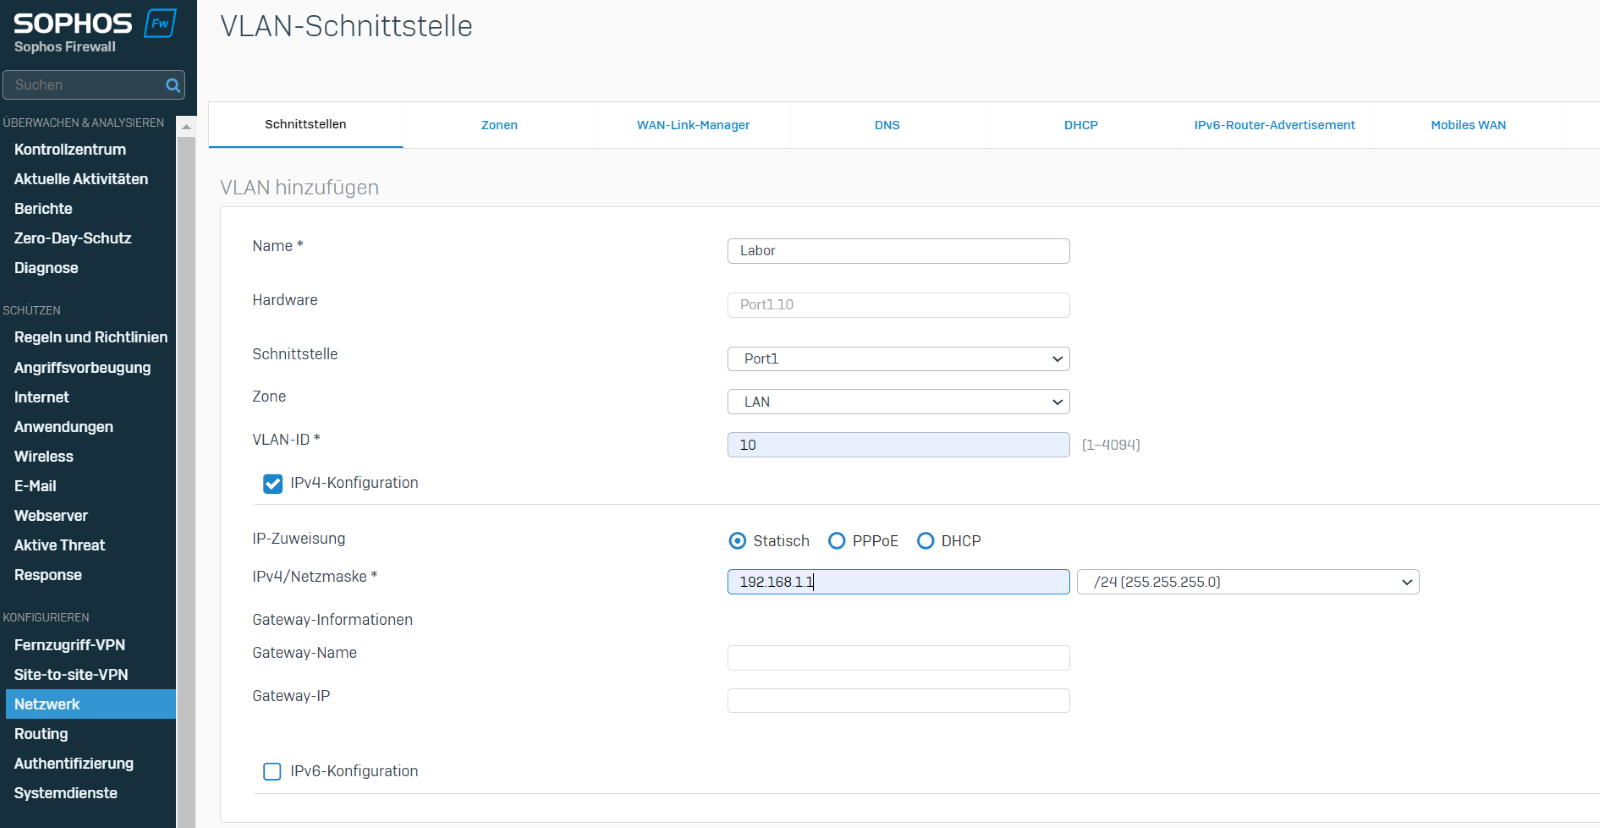Navigate to Regeln und Richtlinien
Screen dimensions: 1600x828
[91, 338]
